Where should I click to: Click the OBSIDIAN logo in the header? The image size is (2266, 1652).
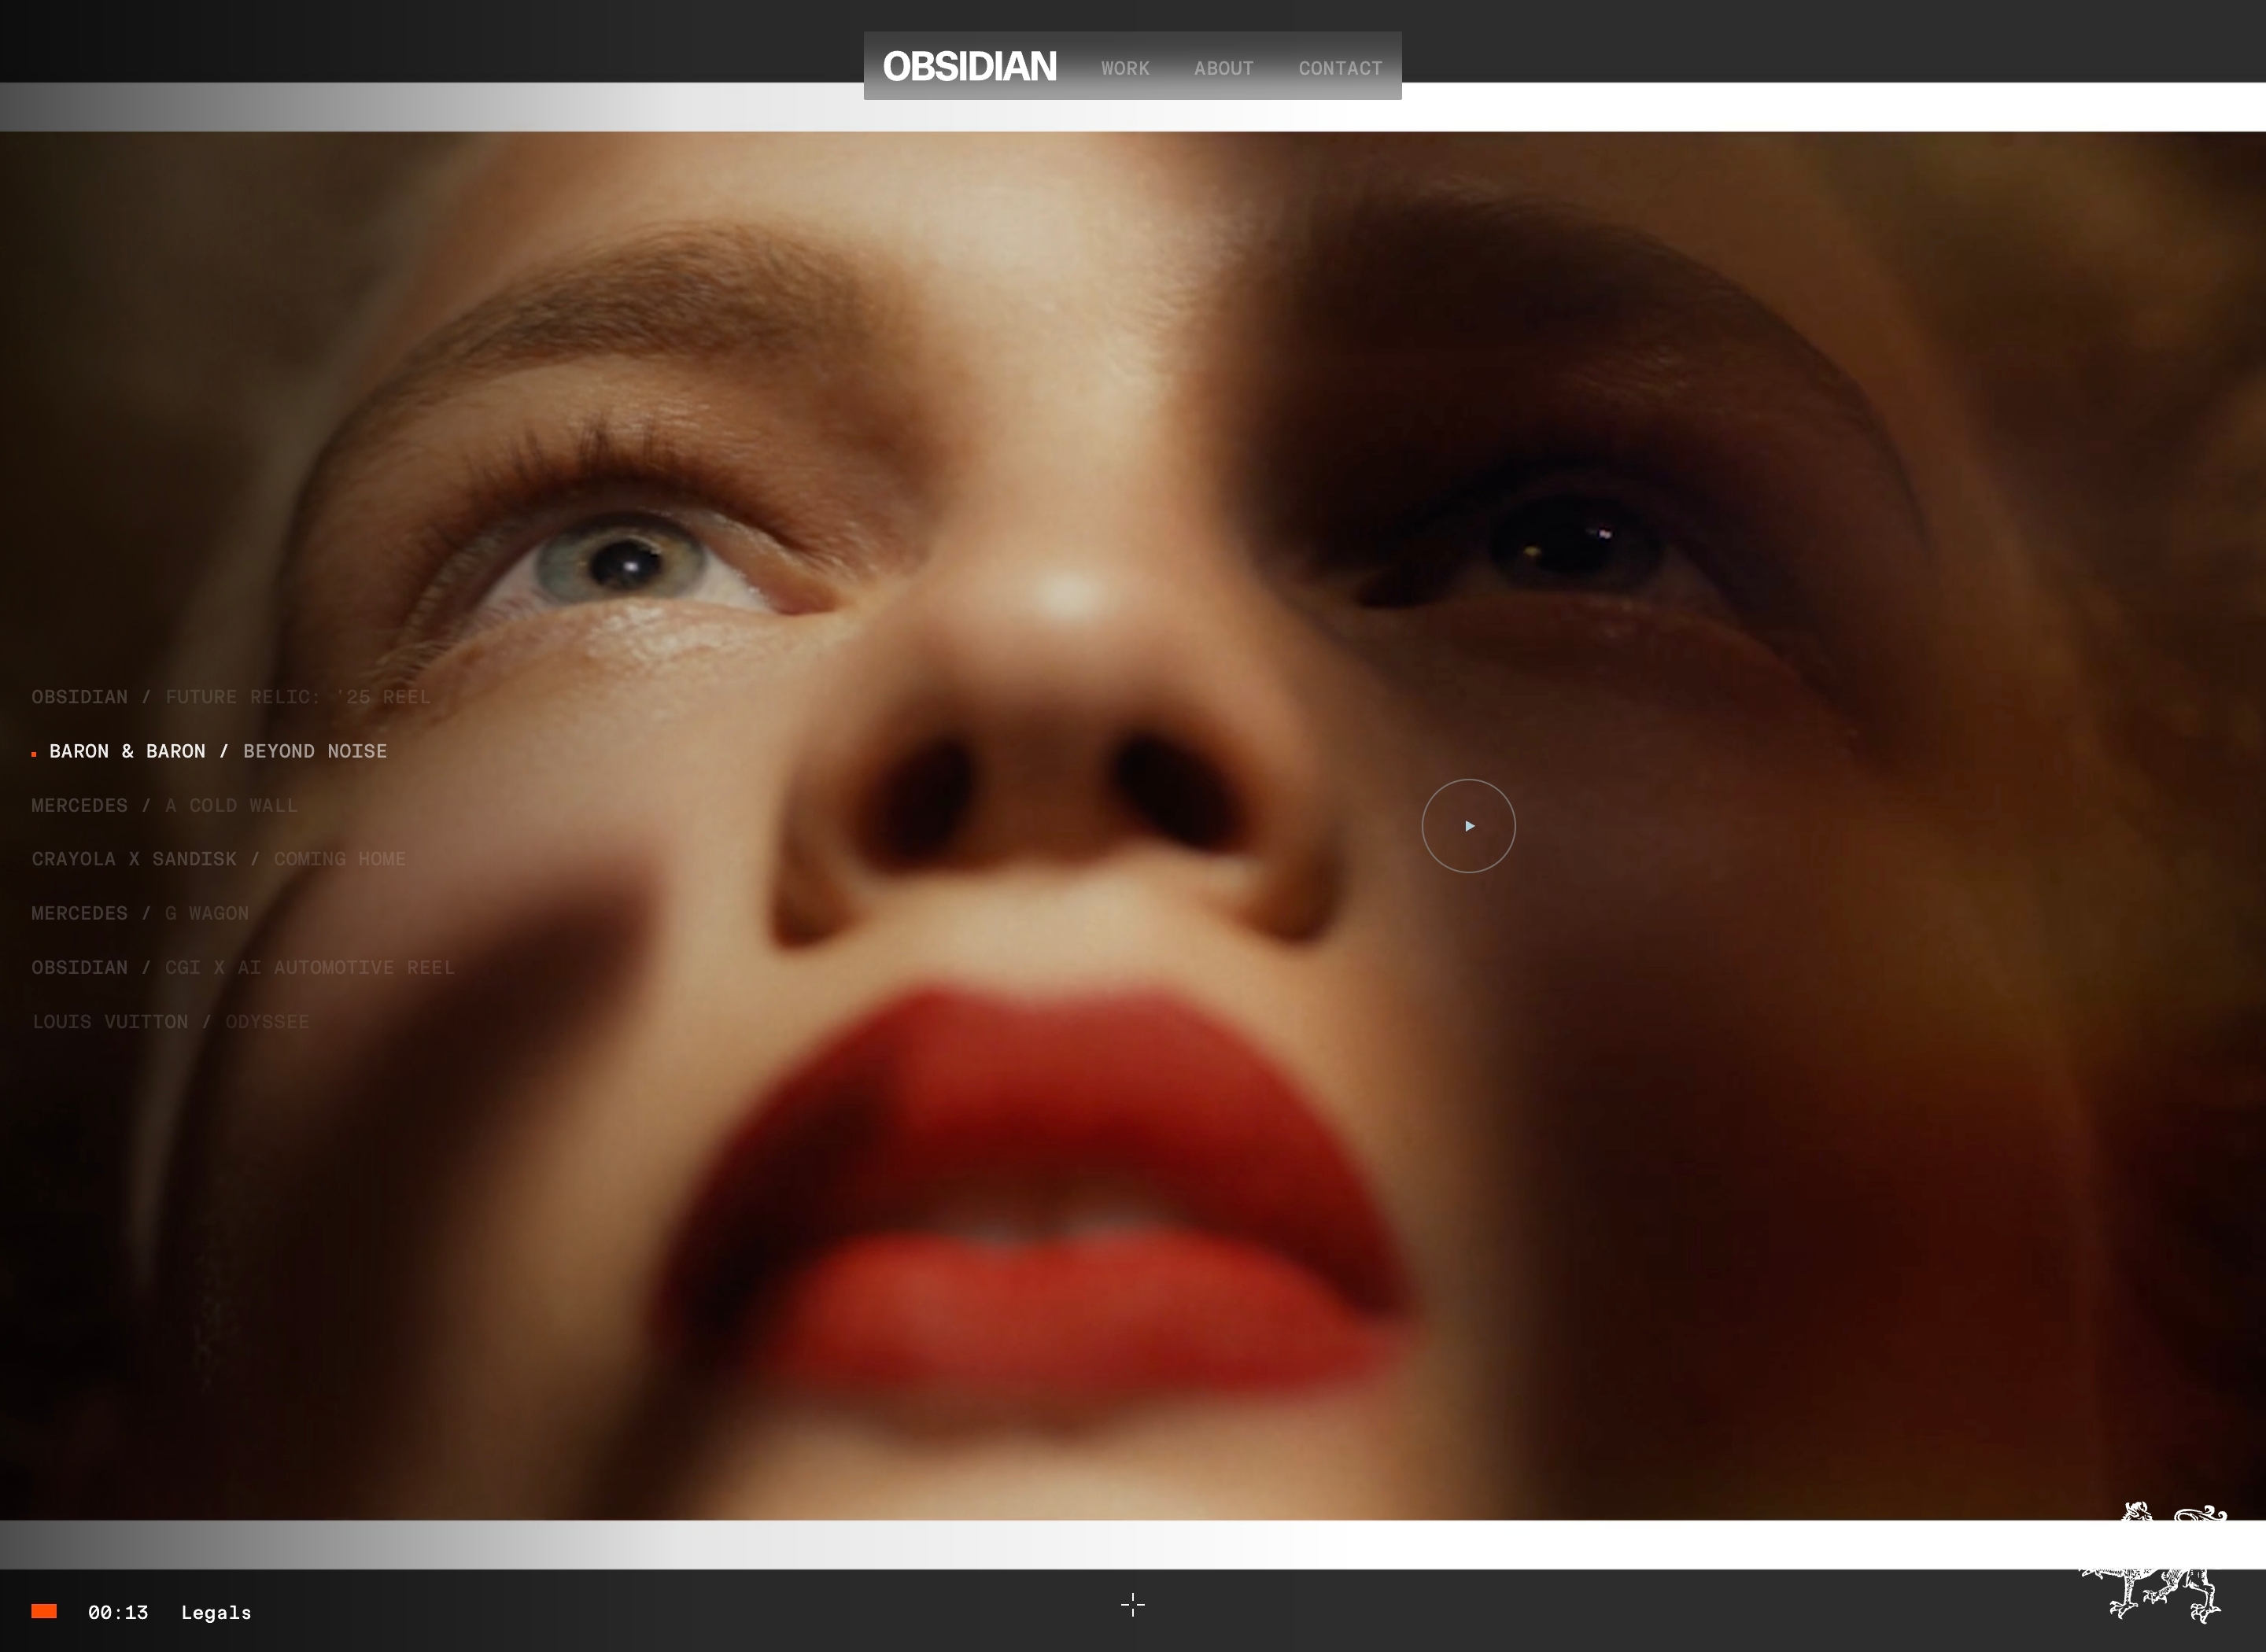pos(969,67)
